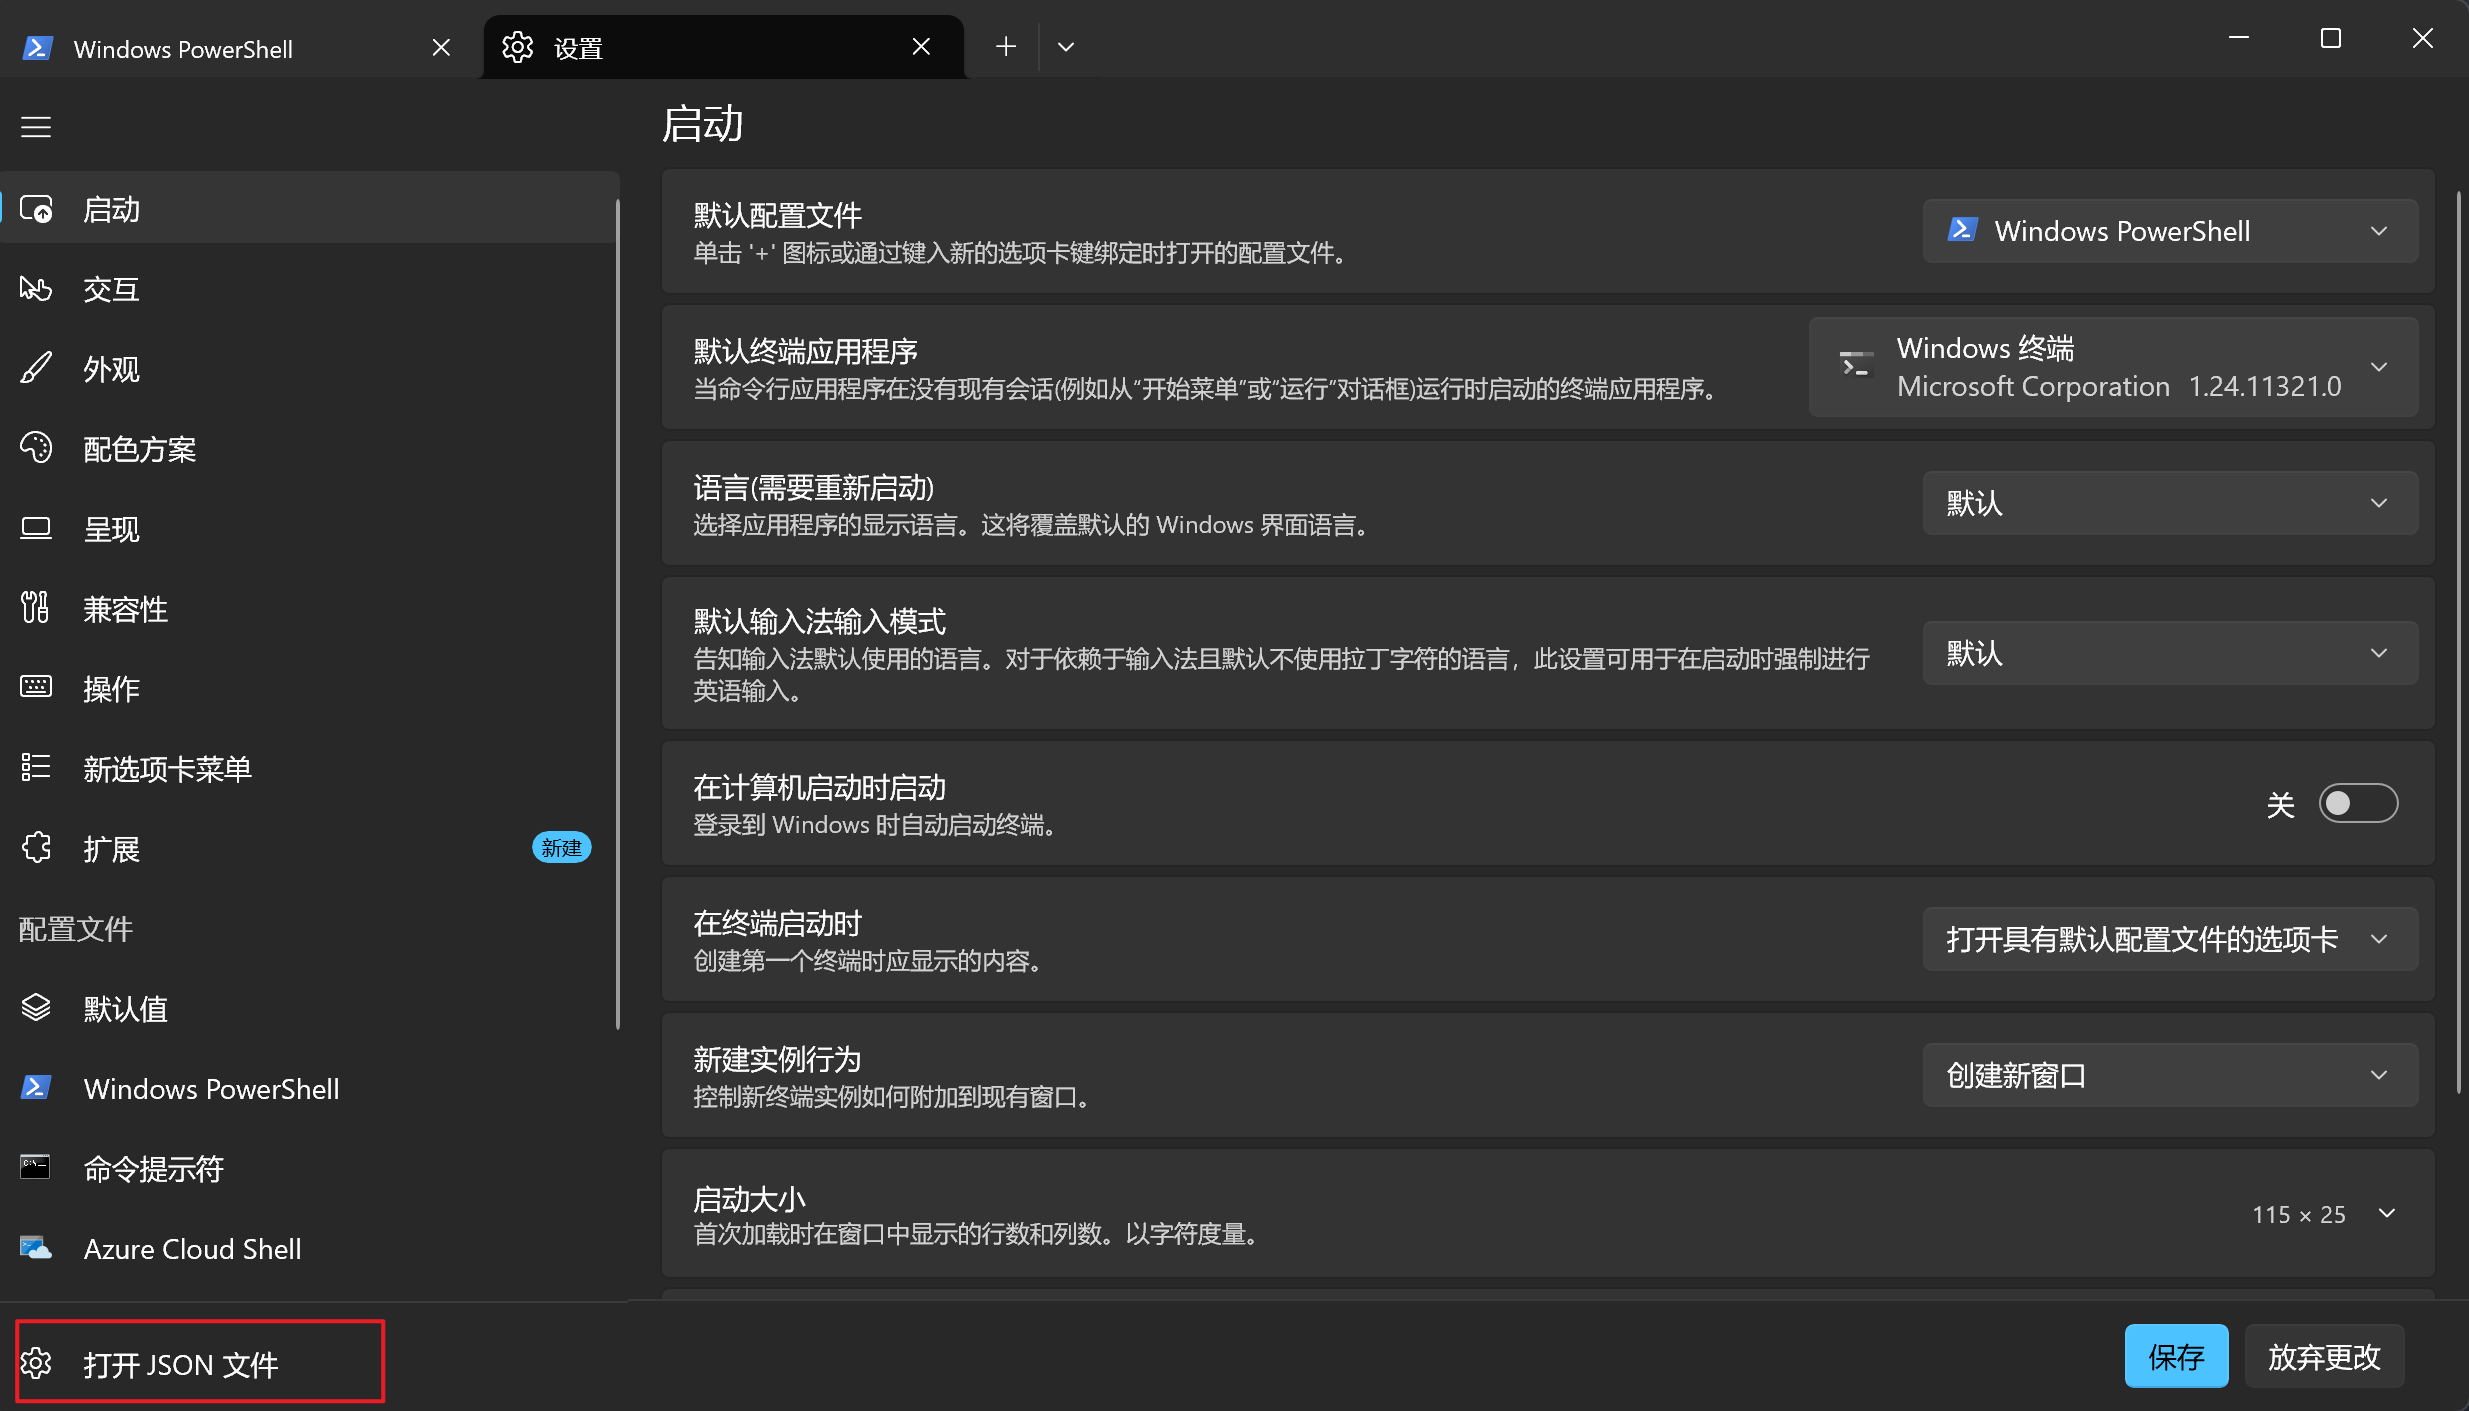Open 扩展 settings page
The width and height of the screenshot is (2469, 1411).
[310, 849]
